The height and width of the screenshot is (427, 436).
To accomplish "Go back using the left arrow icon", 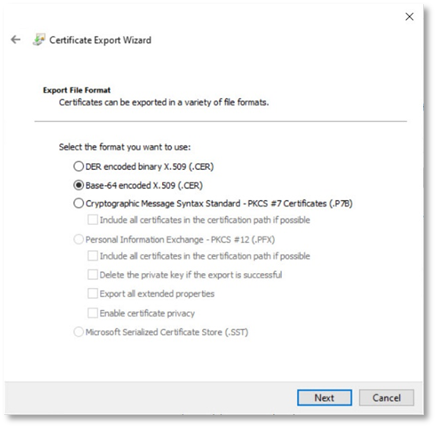I will (15, 40).
